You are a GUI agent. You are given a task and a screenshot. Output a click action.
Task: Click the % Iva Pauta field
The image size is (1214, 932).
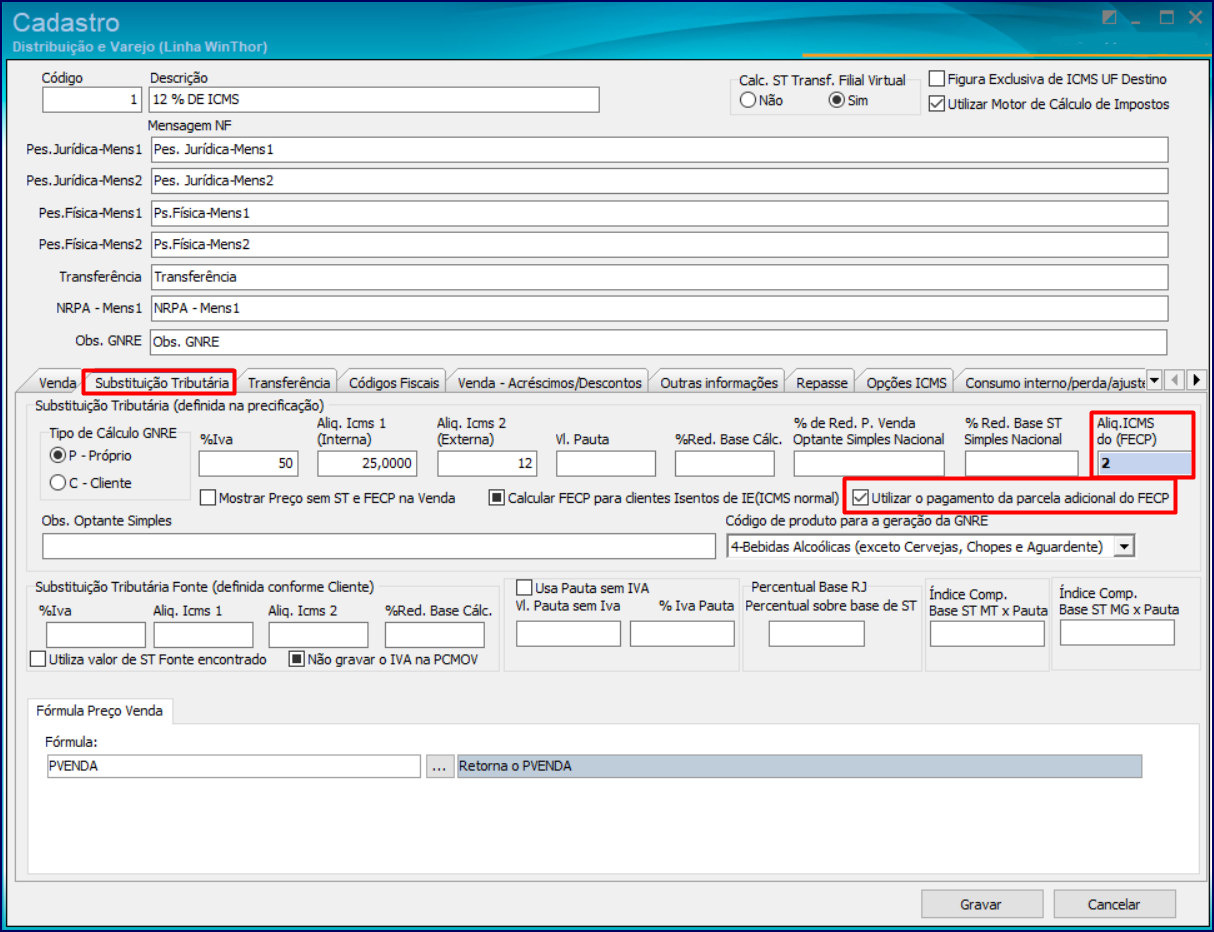682,634
